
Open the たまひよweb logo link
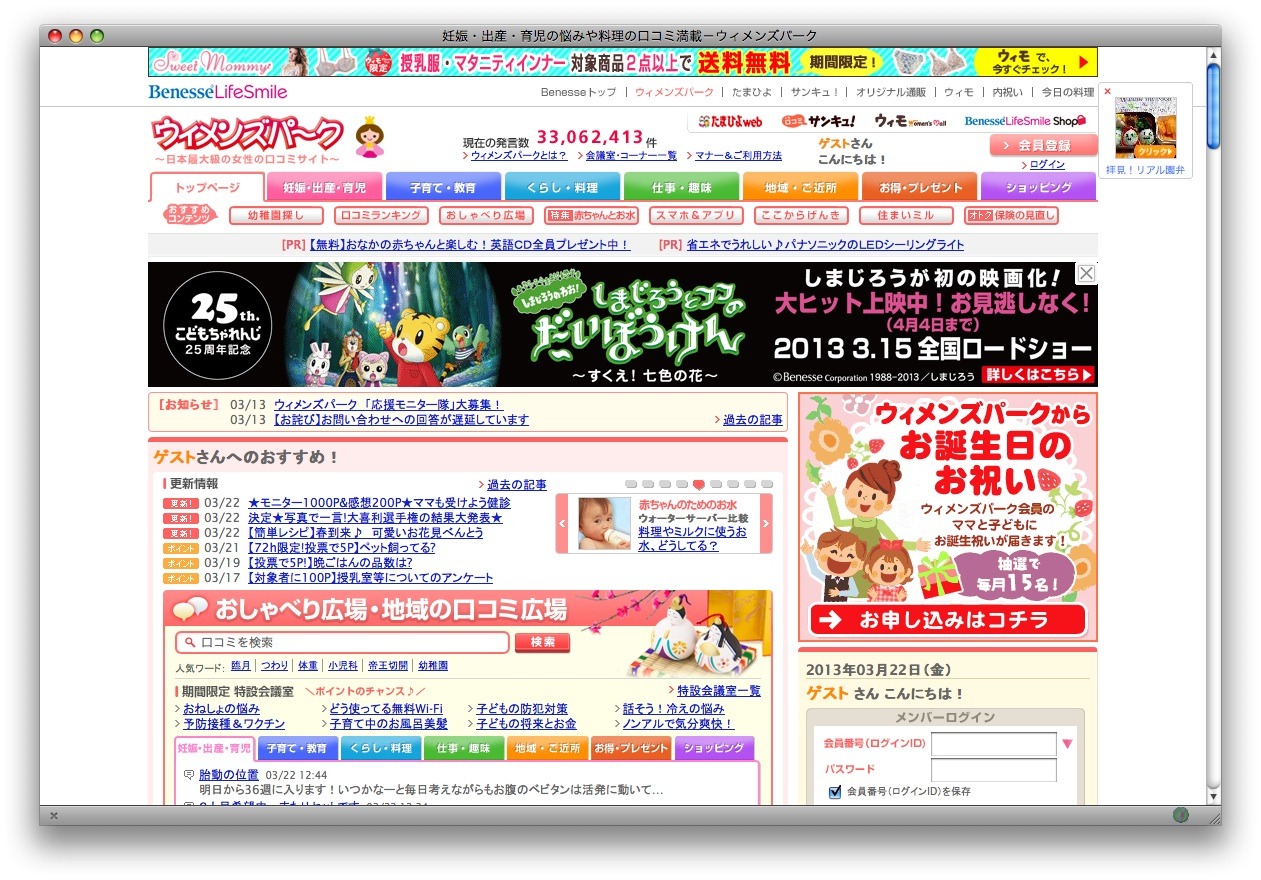(730, 121)
